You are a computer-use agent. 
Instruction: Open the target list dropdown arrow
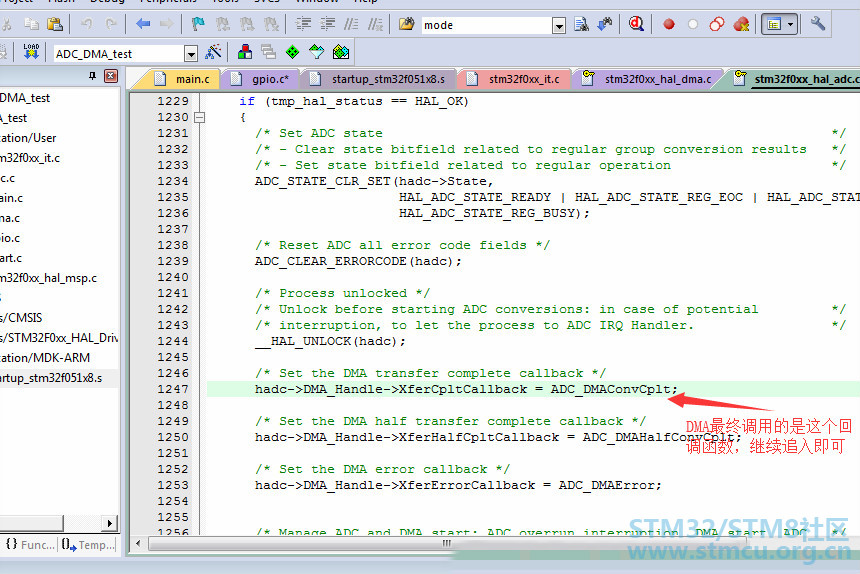191,54
